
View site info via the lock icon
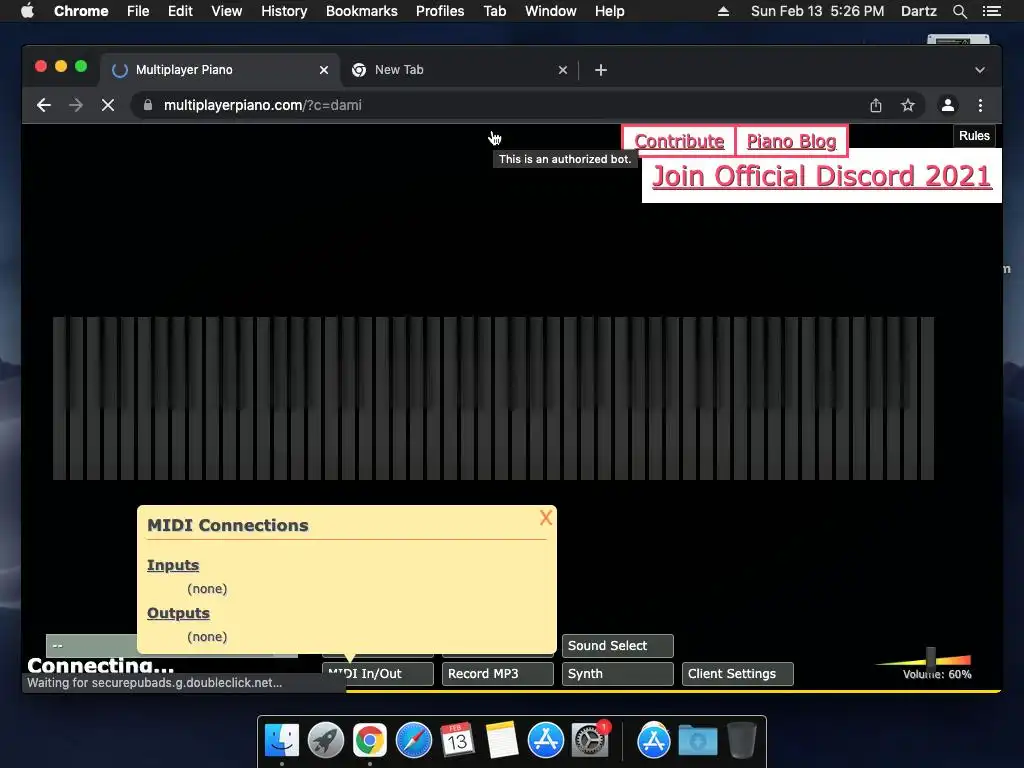tap(148, 105)
